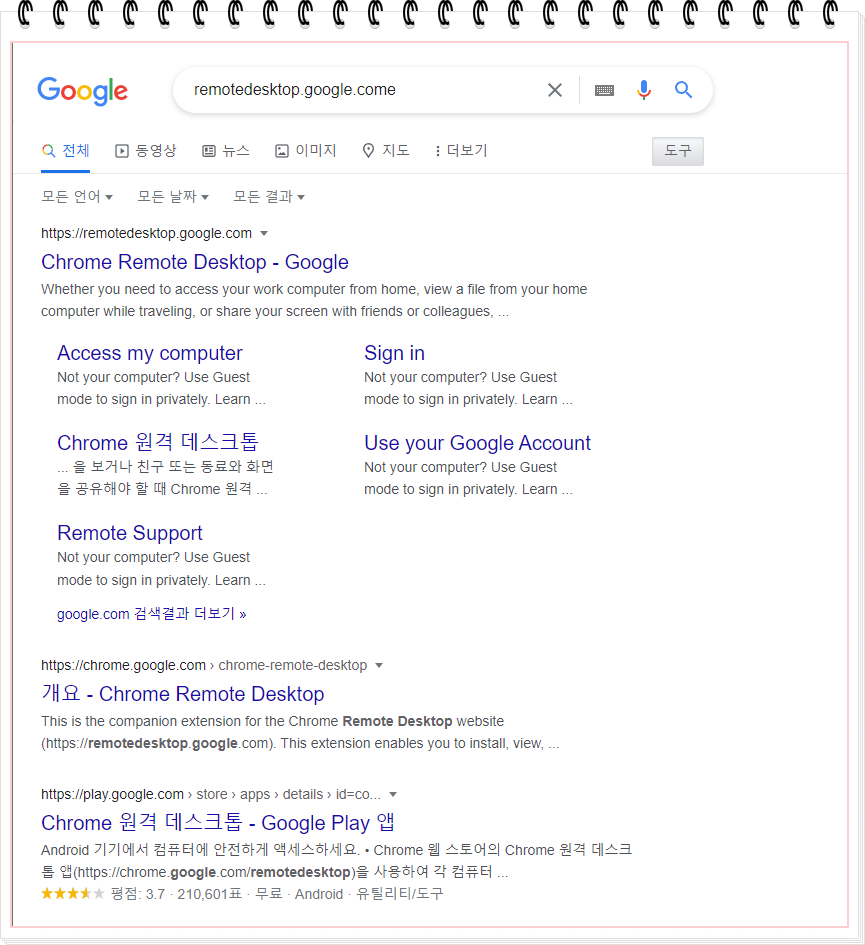This screenshot has width=865, height=945.
Task: Switch to the 동영상 tab
Action: pos(146,151)
